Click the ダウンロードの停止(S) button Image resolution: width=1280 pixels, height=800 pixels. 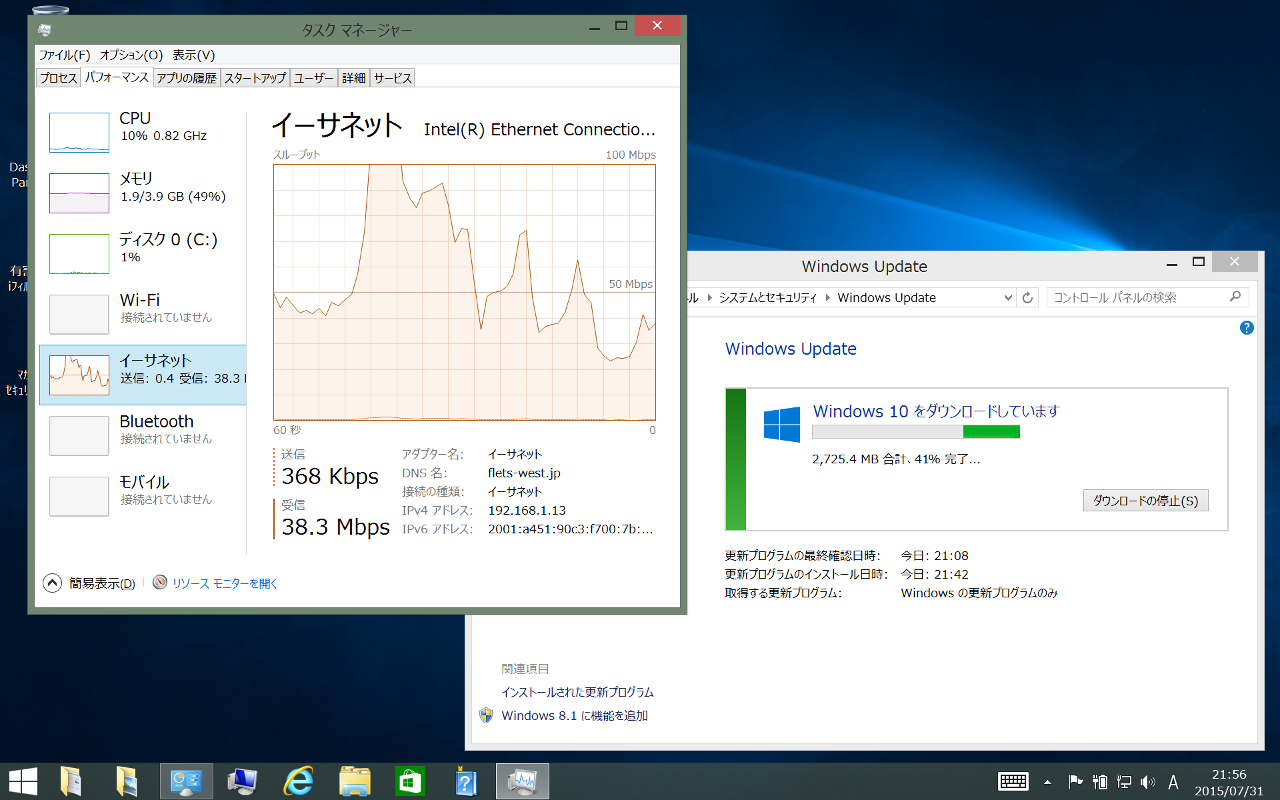coord(1146,500)
